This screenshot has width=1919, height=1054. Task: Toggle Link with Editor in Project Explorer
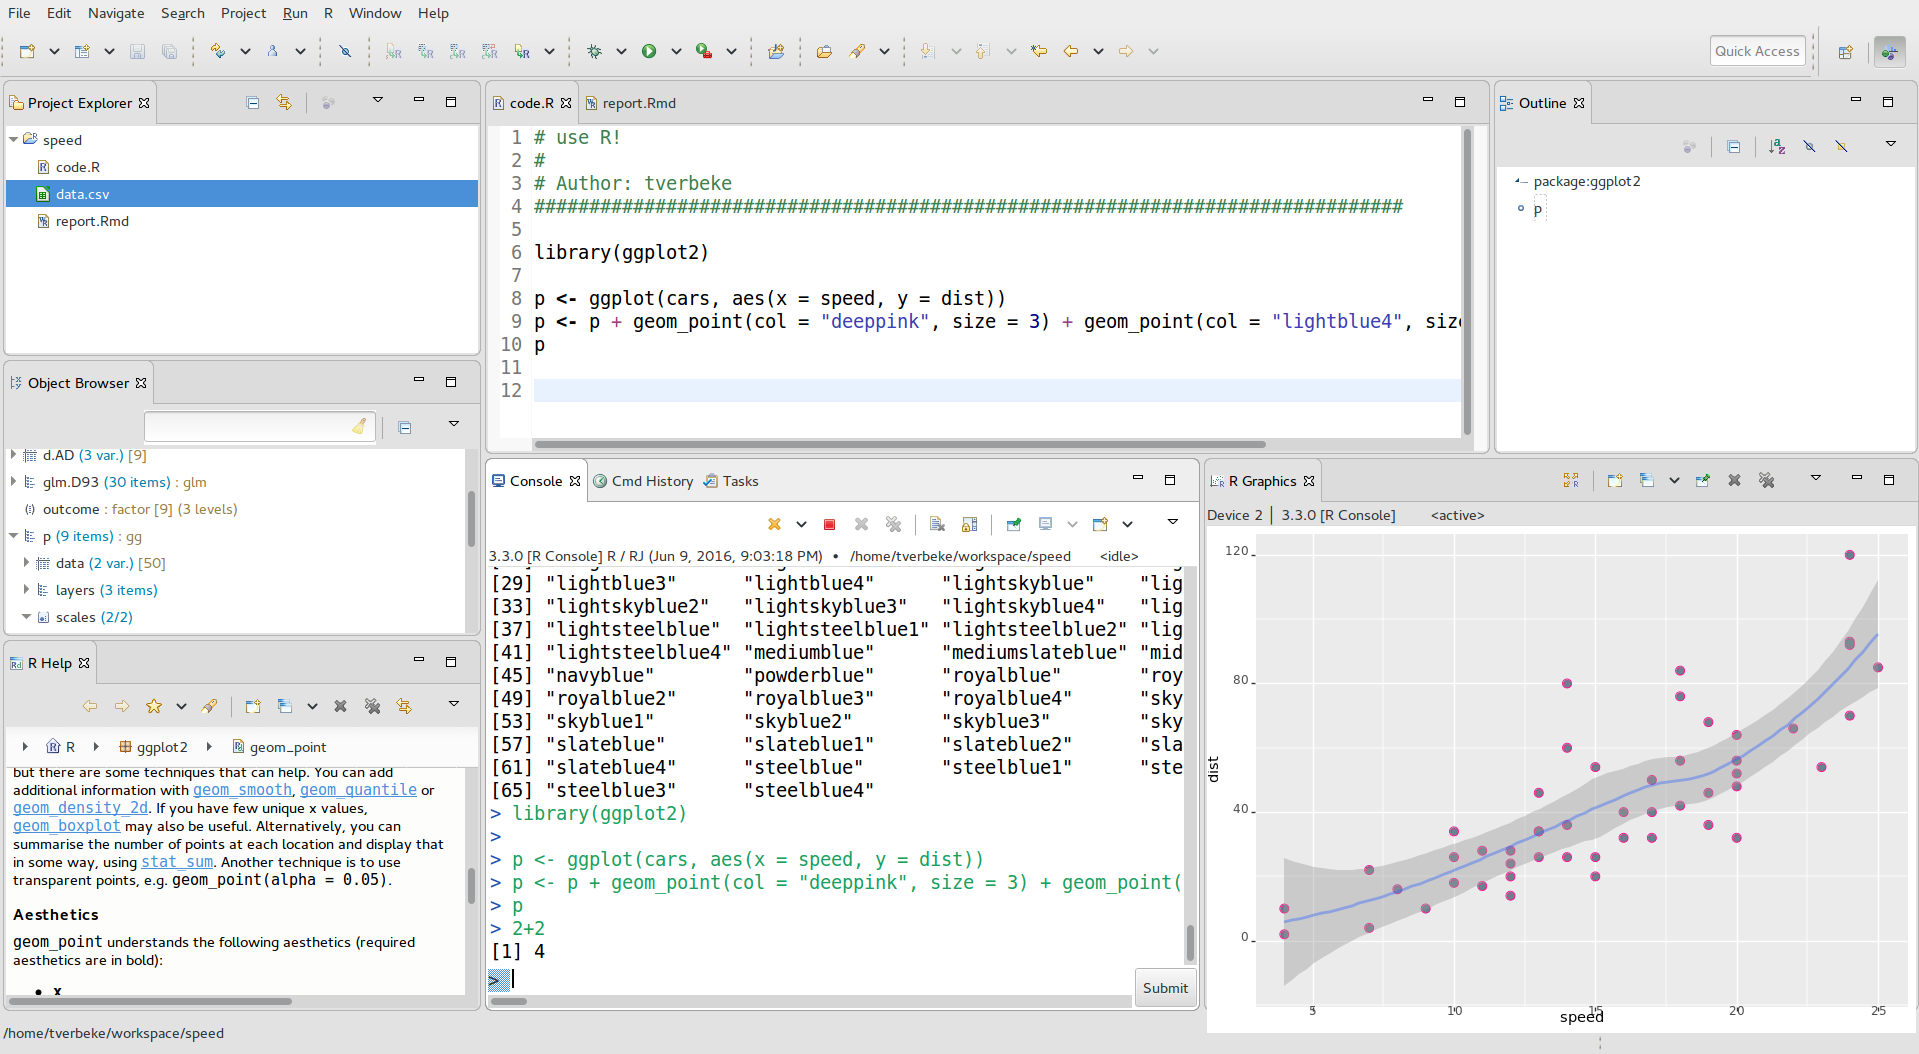(x=284, y=102)
